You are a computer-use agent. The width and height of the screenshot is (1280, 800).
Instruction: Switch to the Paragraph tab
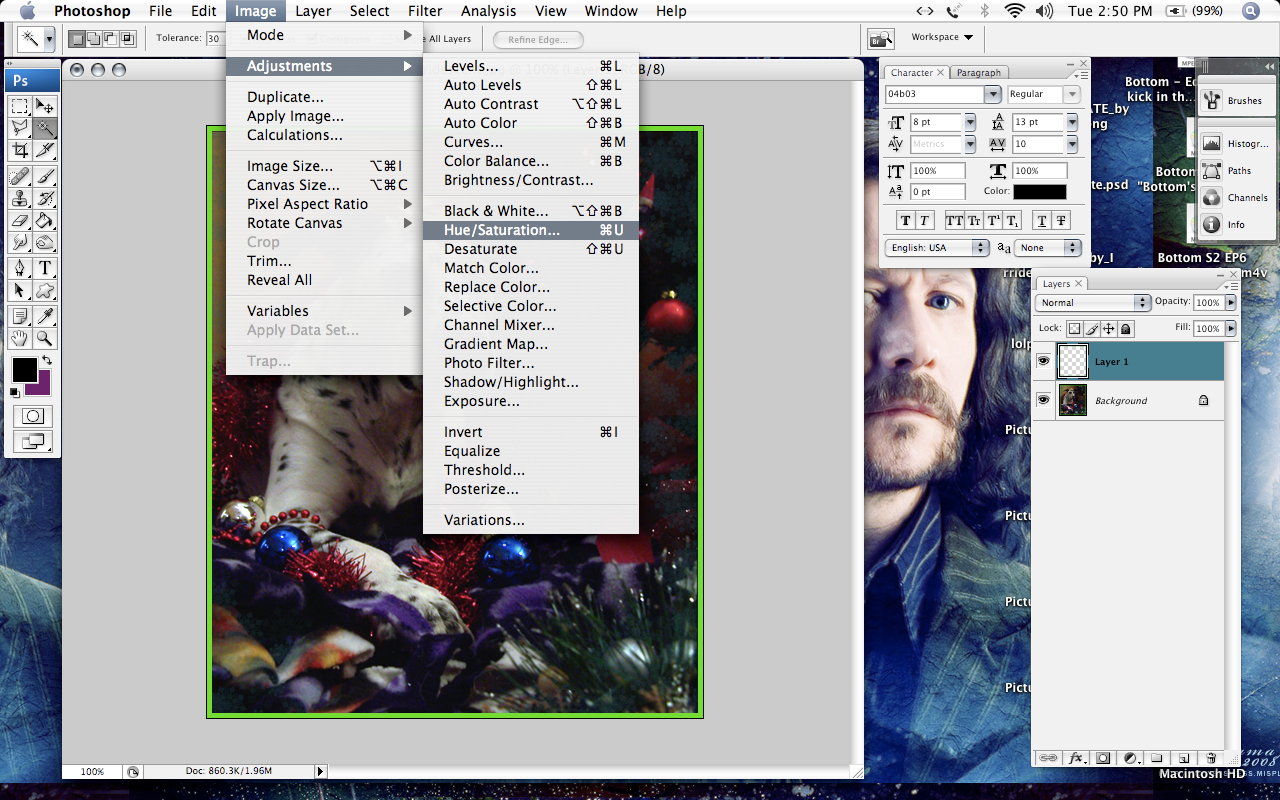pos(978,72)
